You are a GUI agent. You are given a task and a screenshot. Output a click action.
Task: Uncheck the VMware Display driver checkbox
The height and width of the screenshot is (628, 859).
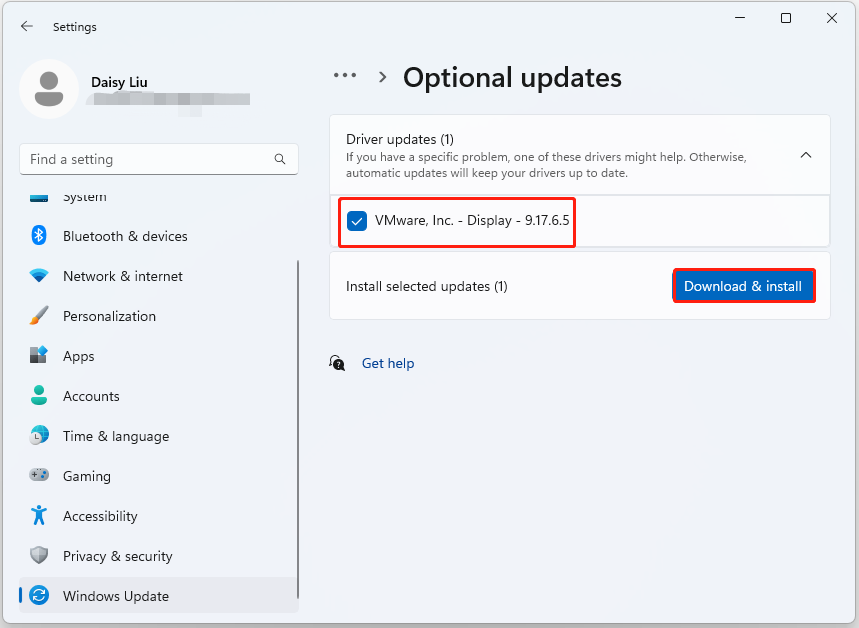tap(357, 221)
